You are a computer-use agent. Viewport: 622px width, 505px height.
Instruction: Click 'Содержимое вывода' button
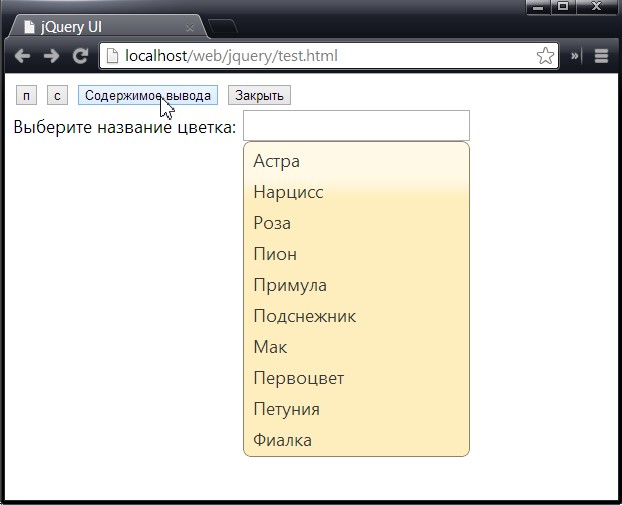point(148,96)
